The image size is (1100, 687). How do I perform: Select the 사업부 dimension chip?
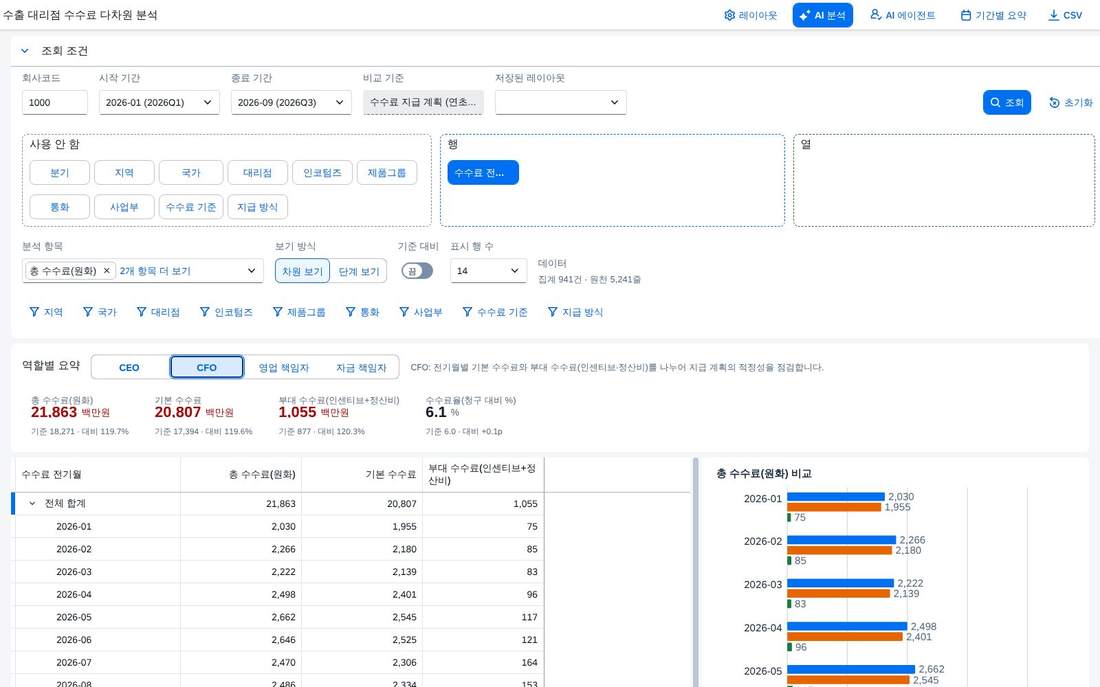pos(124,207)
